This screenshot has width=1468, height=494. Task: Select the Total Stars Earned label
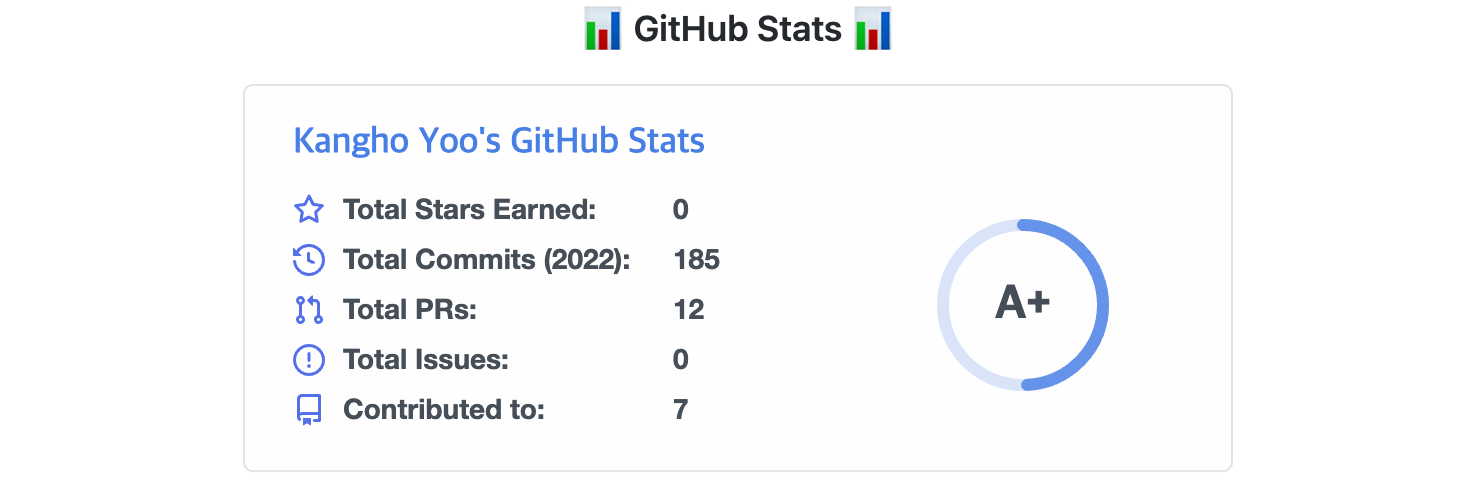pyautogui.click(x=469, y=210)
